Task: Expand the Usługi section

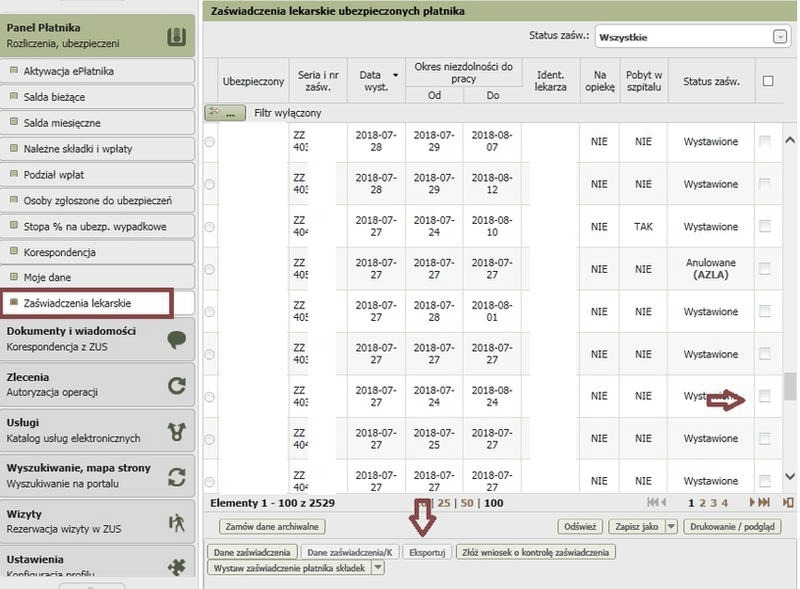Action: coord(97,430)
